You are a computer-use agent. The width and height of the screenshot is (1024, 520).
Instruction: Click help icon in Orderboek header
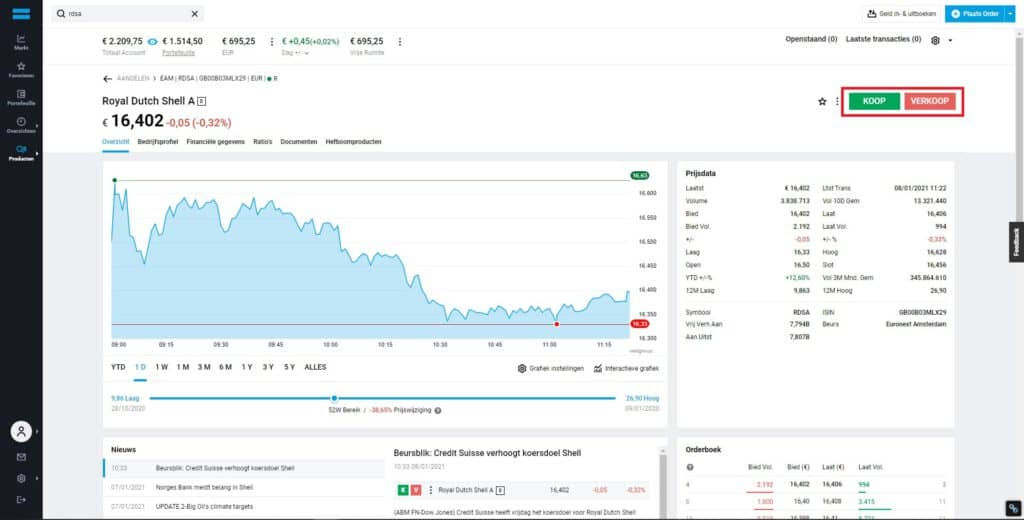click(690, 467)
